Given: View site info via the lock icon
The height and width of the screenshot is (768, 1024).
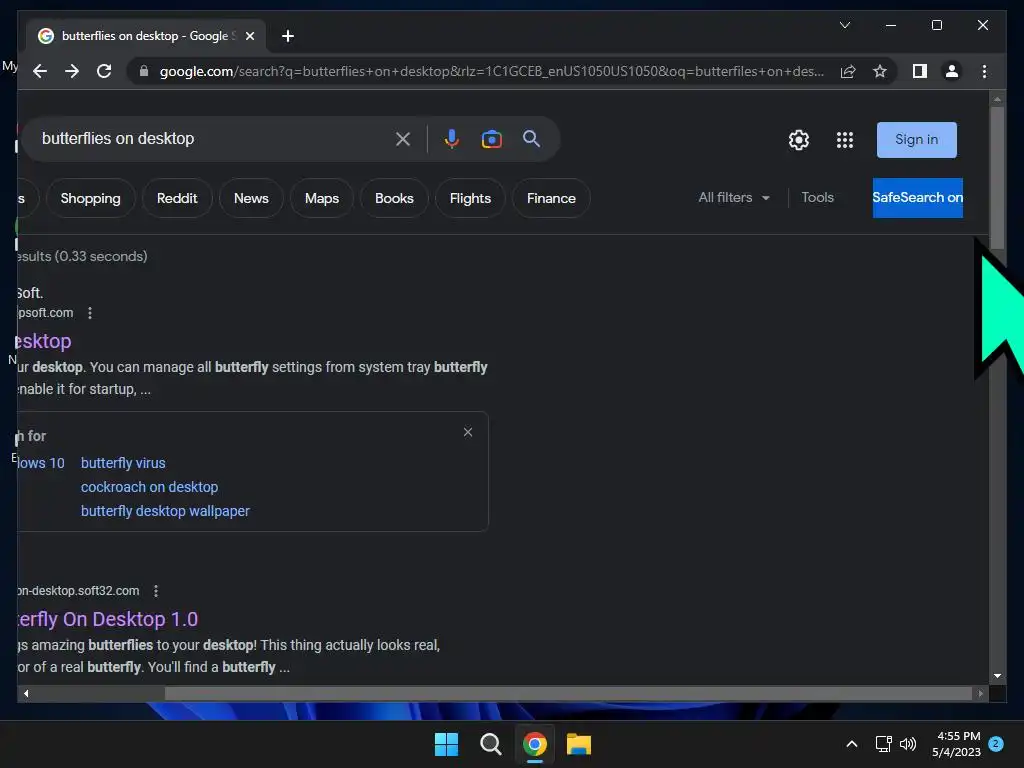Looking at the screenshot, I should (x=144, y=71).
